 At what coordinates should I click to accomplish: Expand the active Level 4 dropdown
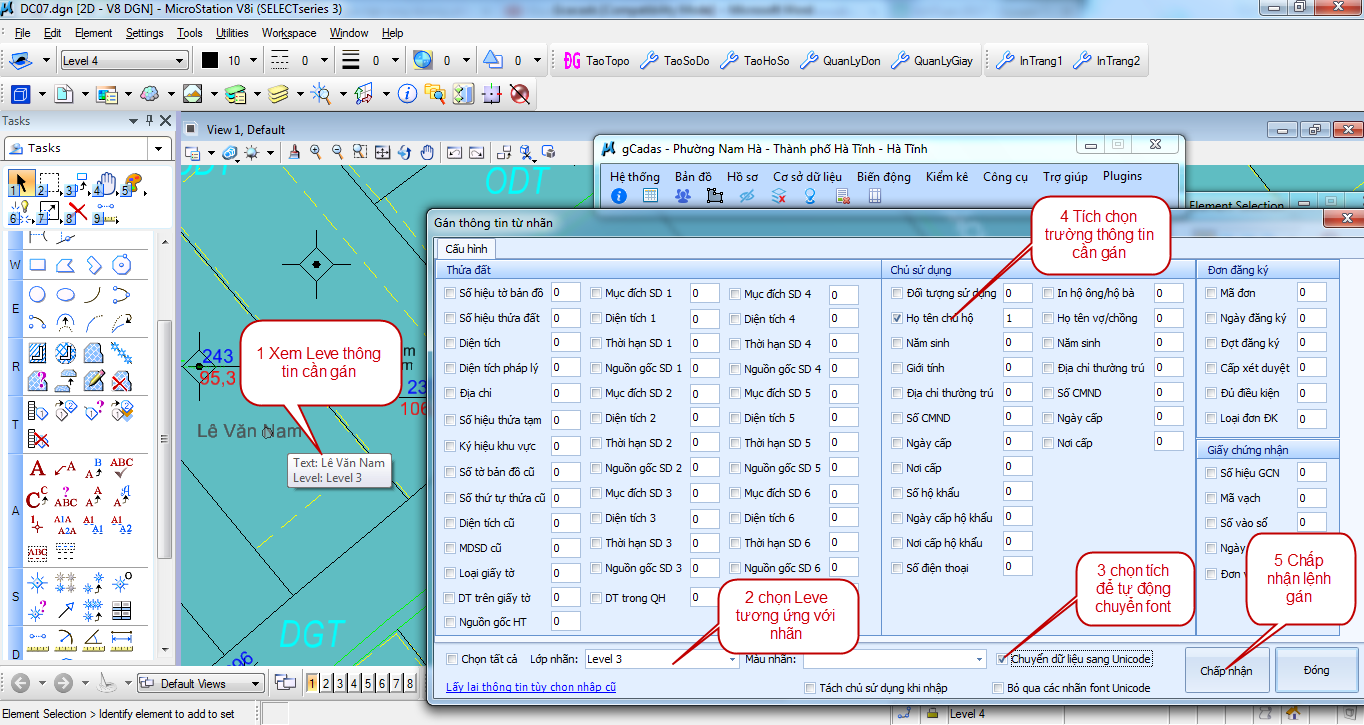pyautogui.click(x=180, y=61)
